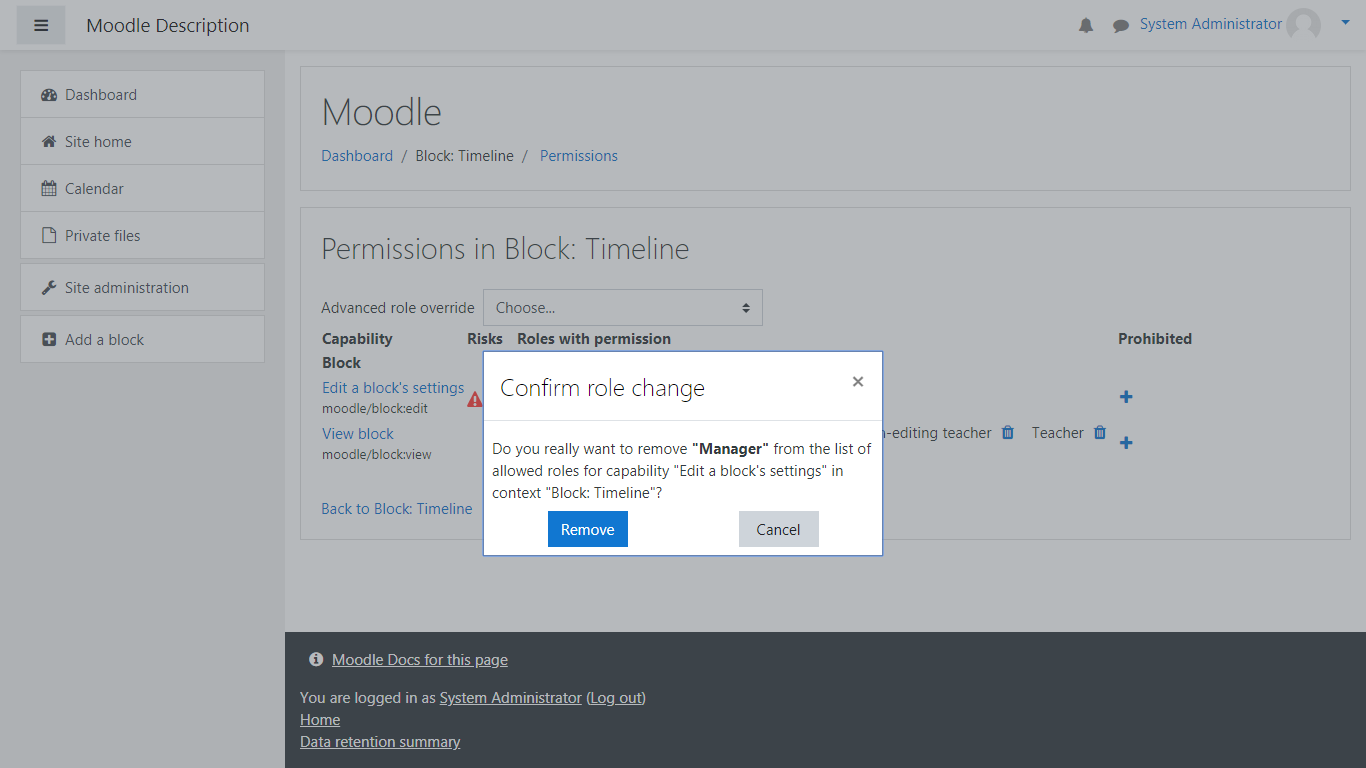Open the notifications bell icon

pos(1086,26)
